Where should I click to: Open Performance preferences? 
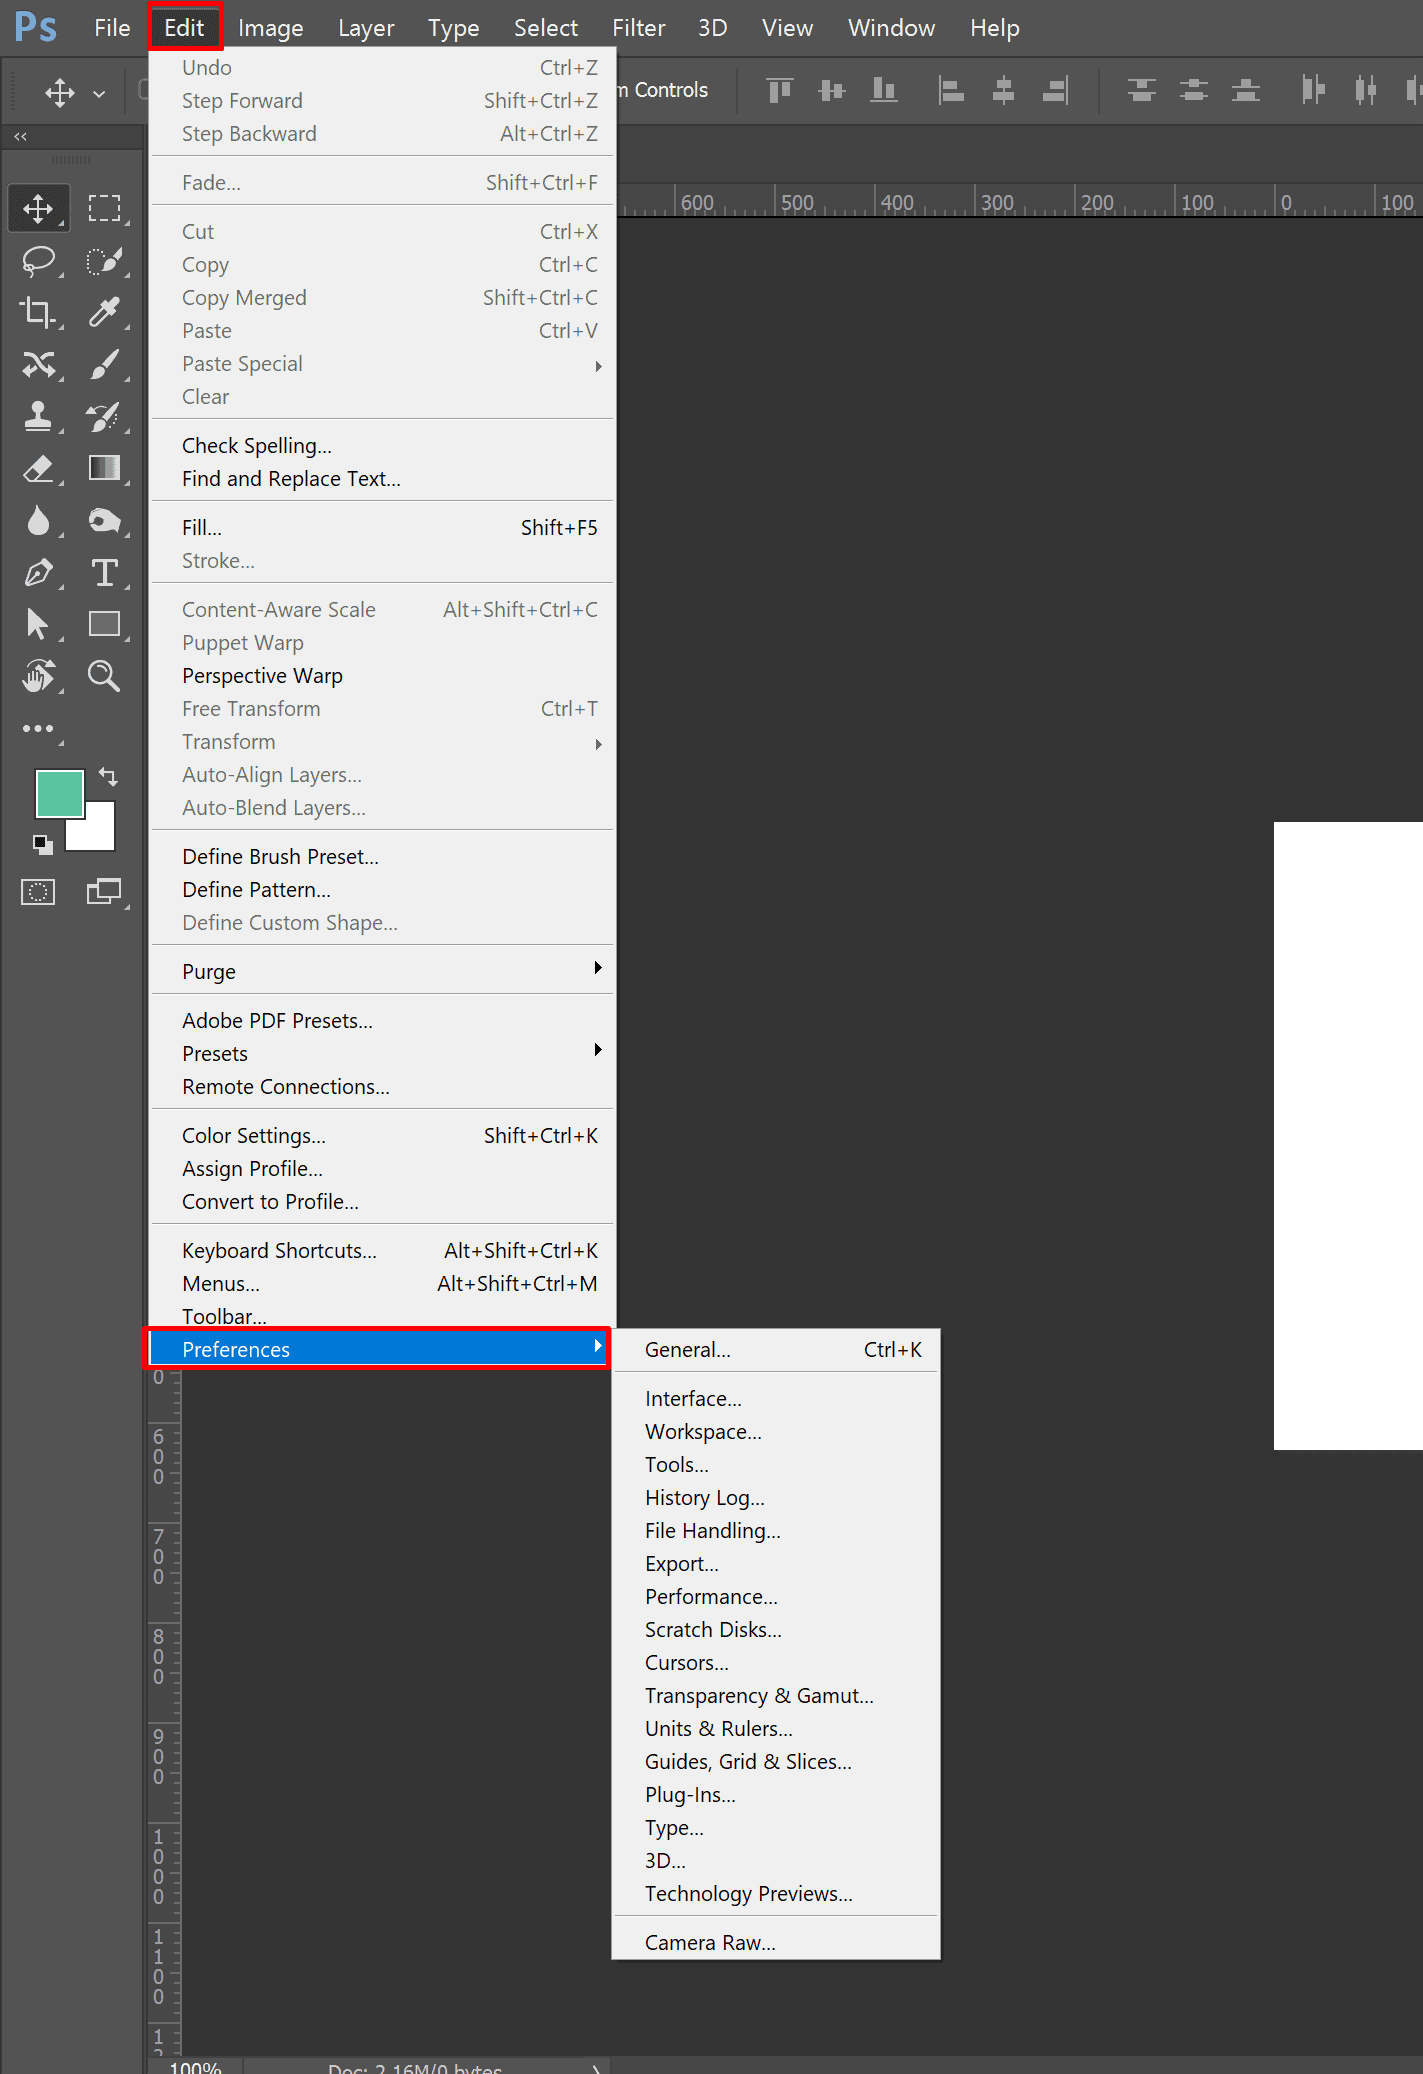(x=777, y=1597)
